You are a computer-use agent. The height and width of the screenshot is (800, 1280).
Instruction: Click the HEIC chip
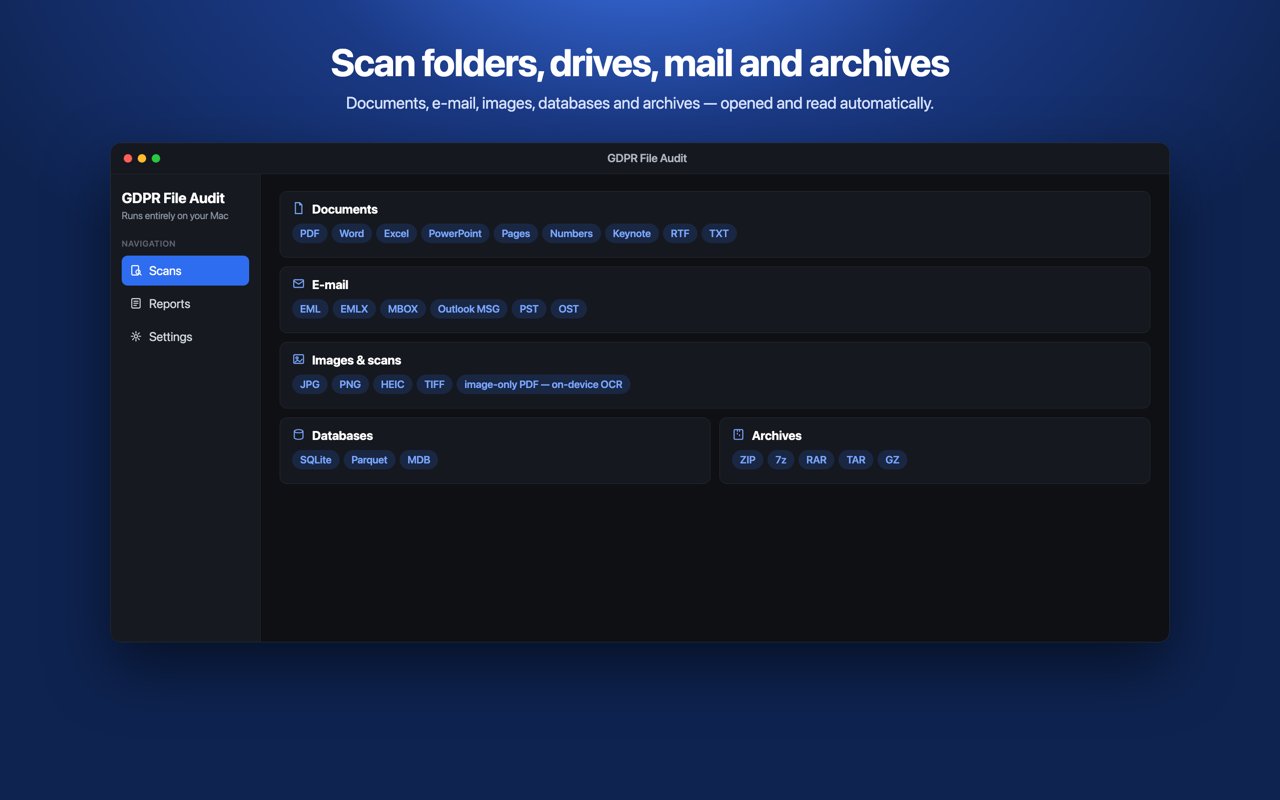[x=392, y=384]
